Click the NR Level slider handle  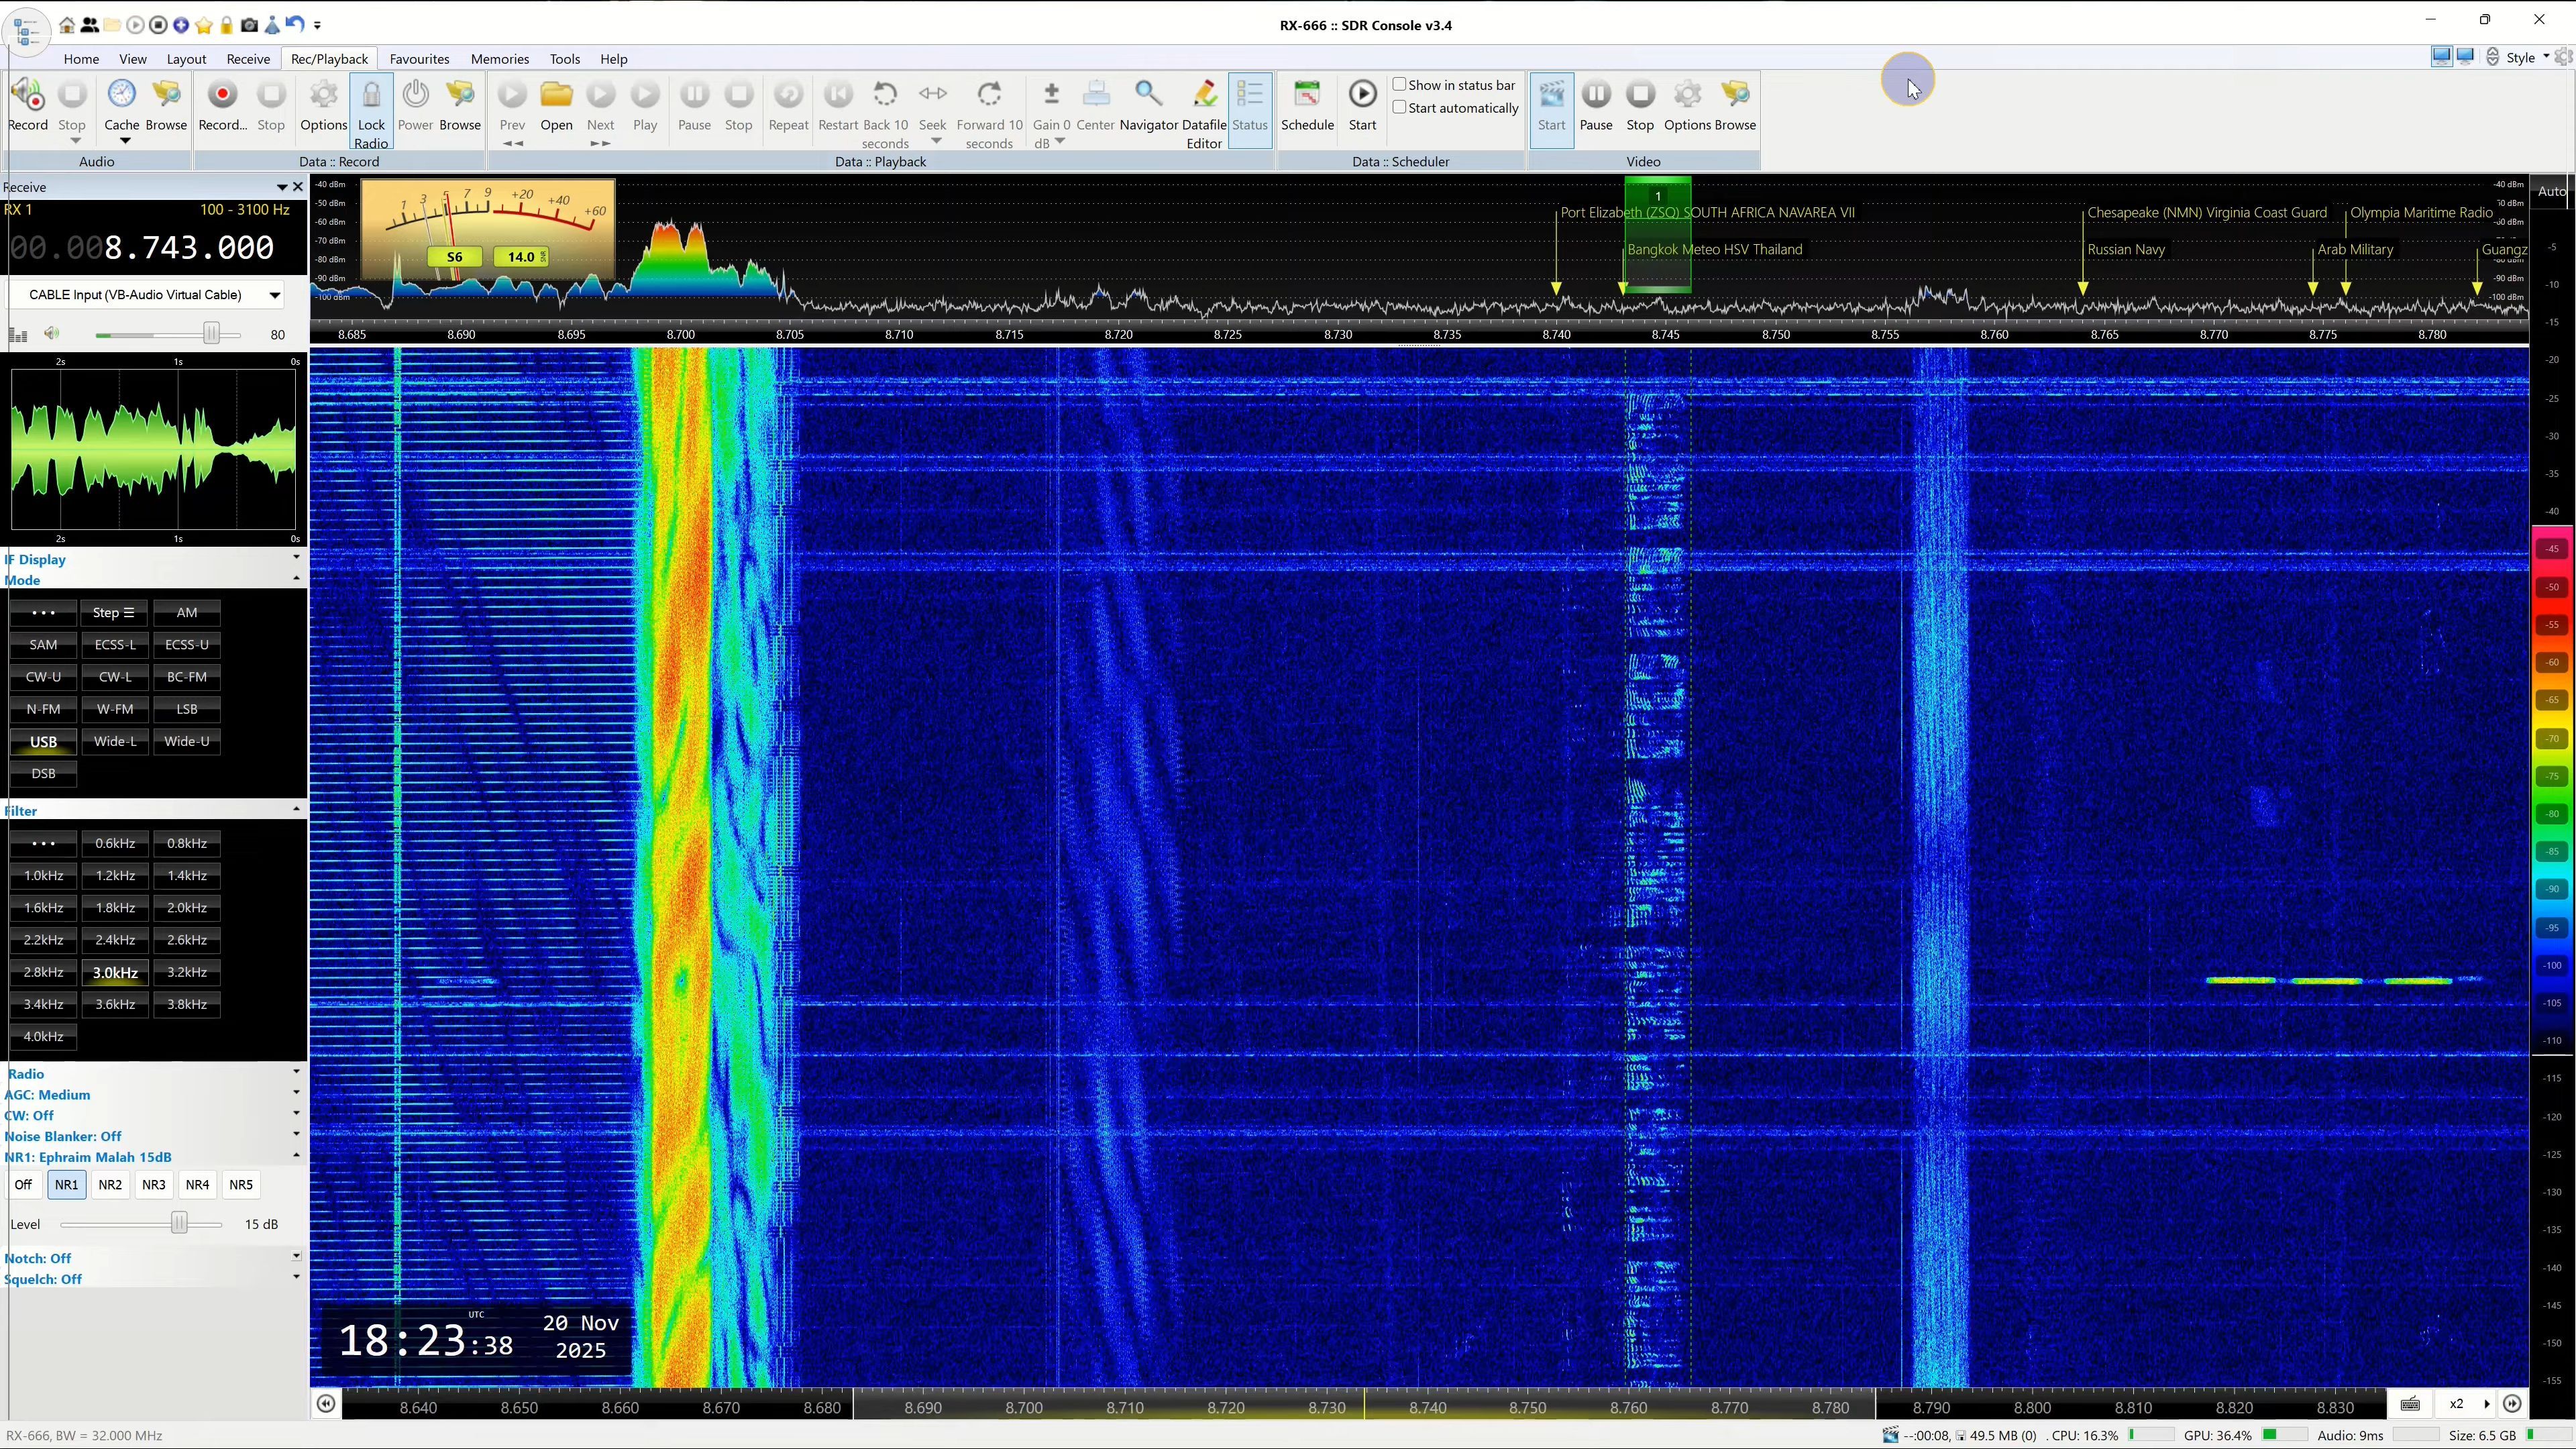pos(179,1224)
